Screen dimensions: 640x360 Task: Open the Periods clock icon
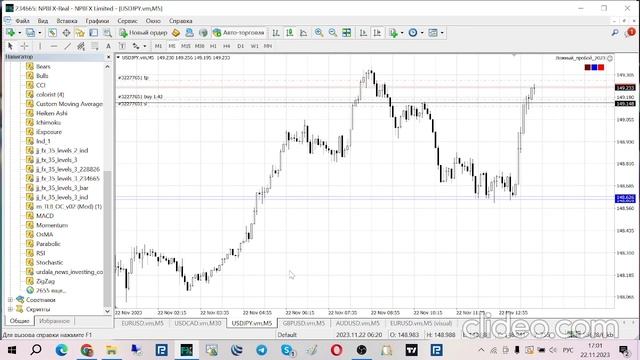coord(413,33)
